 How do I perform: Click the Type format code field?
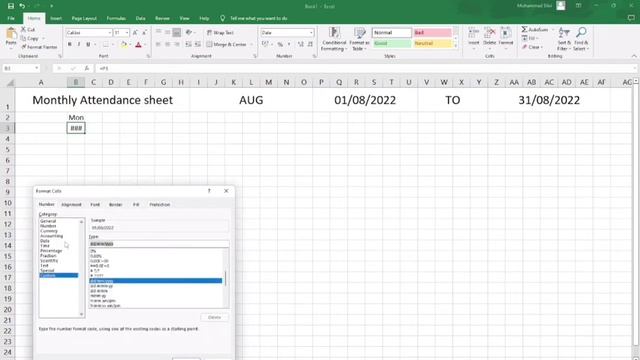pos(159,244)
